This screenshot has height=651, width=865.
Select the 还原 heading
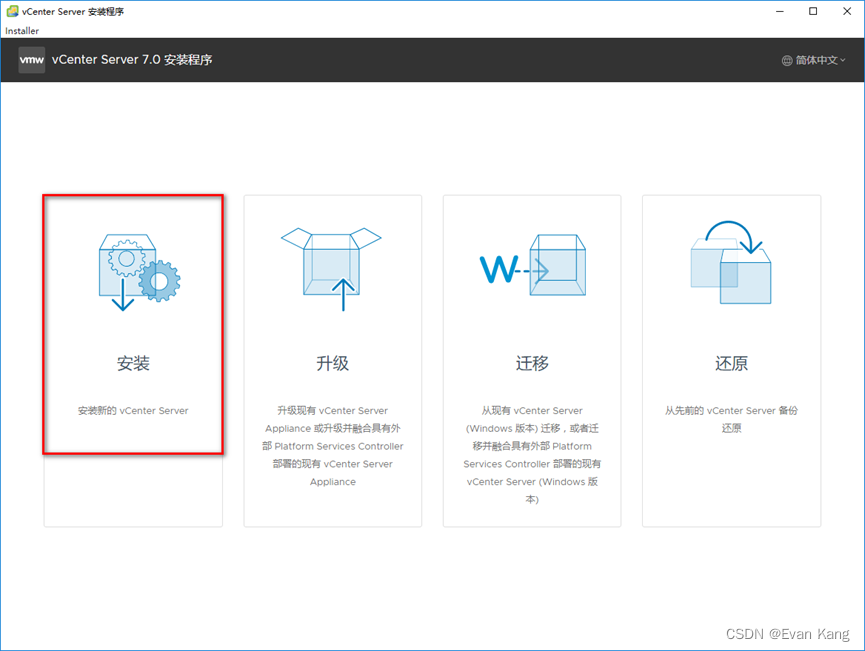(731, 363)
